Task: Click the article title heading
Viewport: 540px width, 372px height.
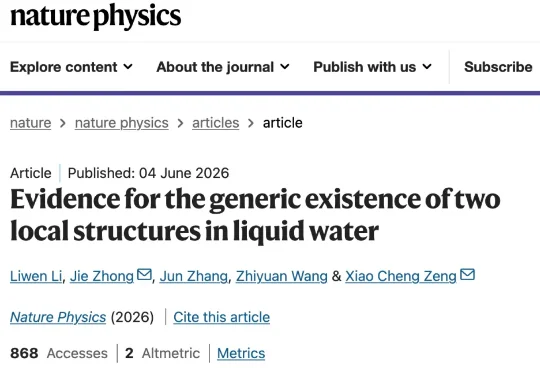Action: [255, 215]
